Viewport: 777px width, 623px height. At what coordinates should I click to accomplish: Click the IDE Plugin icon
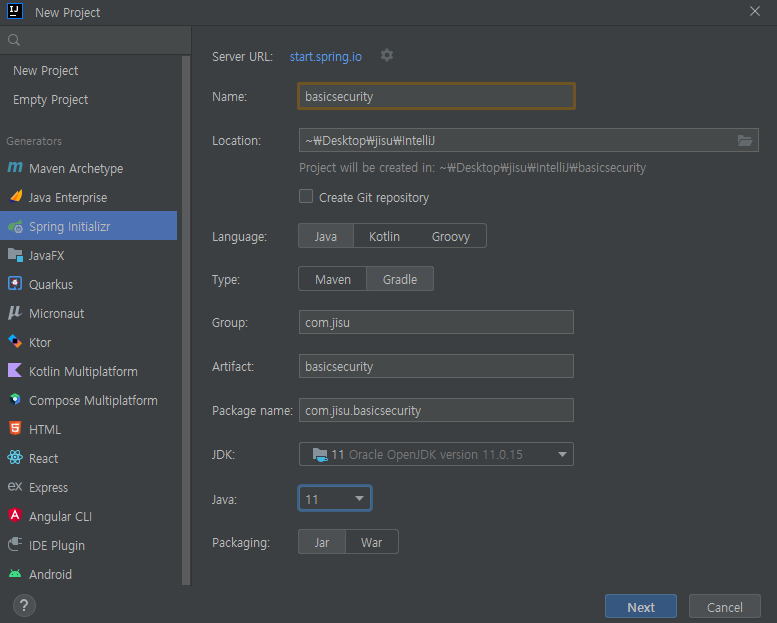pyautogui.click(x=15, y=544)
